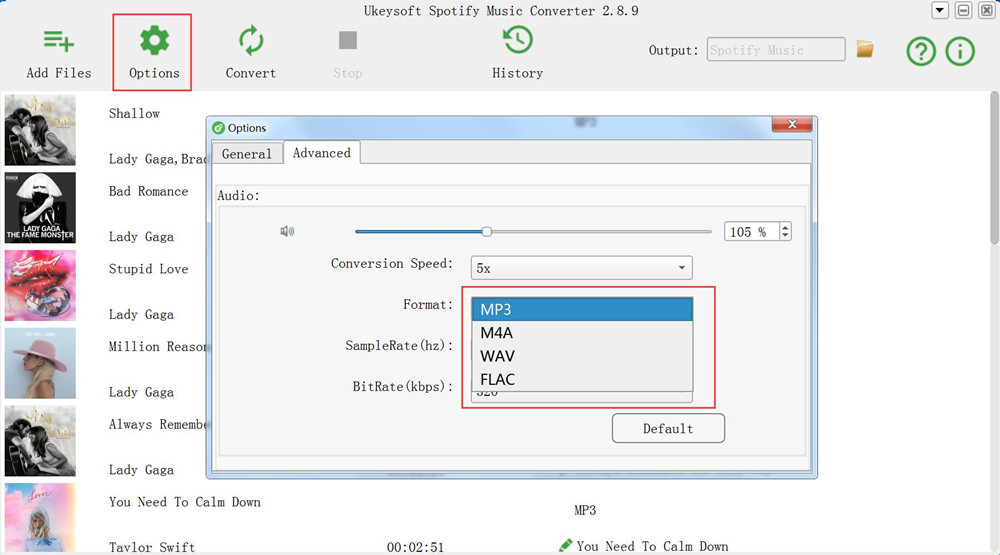Click the 00:02:51 duration text
The height and width of the screenshot is (555, 1000).
(x=415, y=547)
